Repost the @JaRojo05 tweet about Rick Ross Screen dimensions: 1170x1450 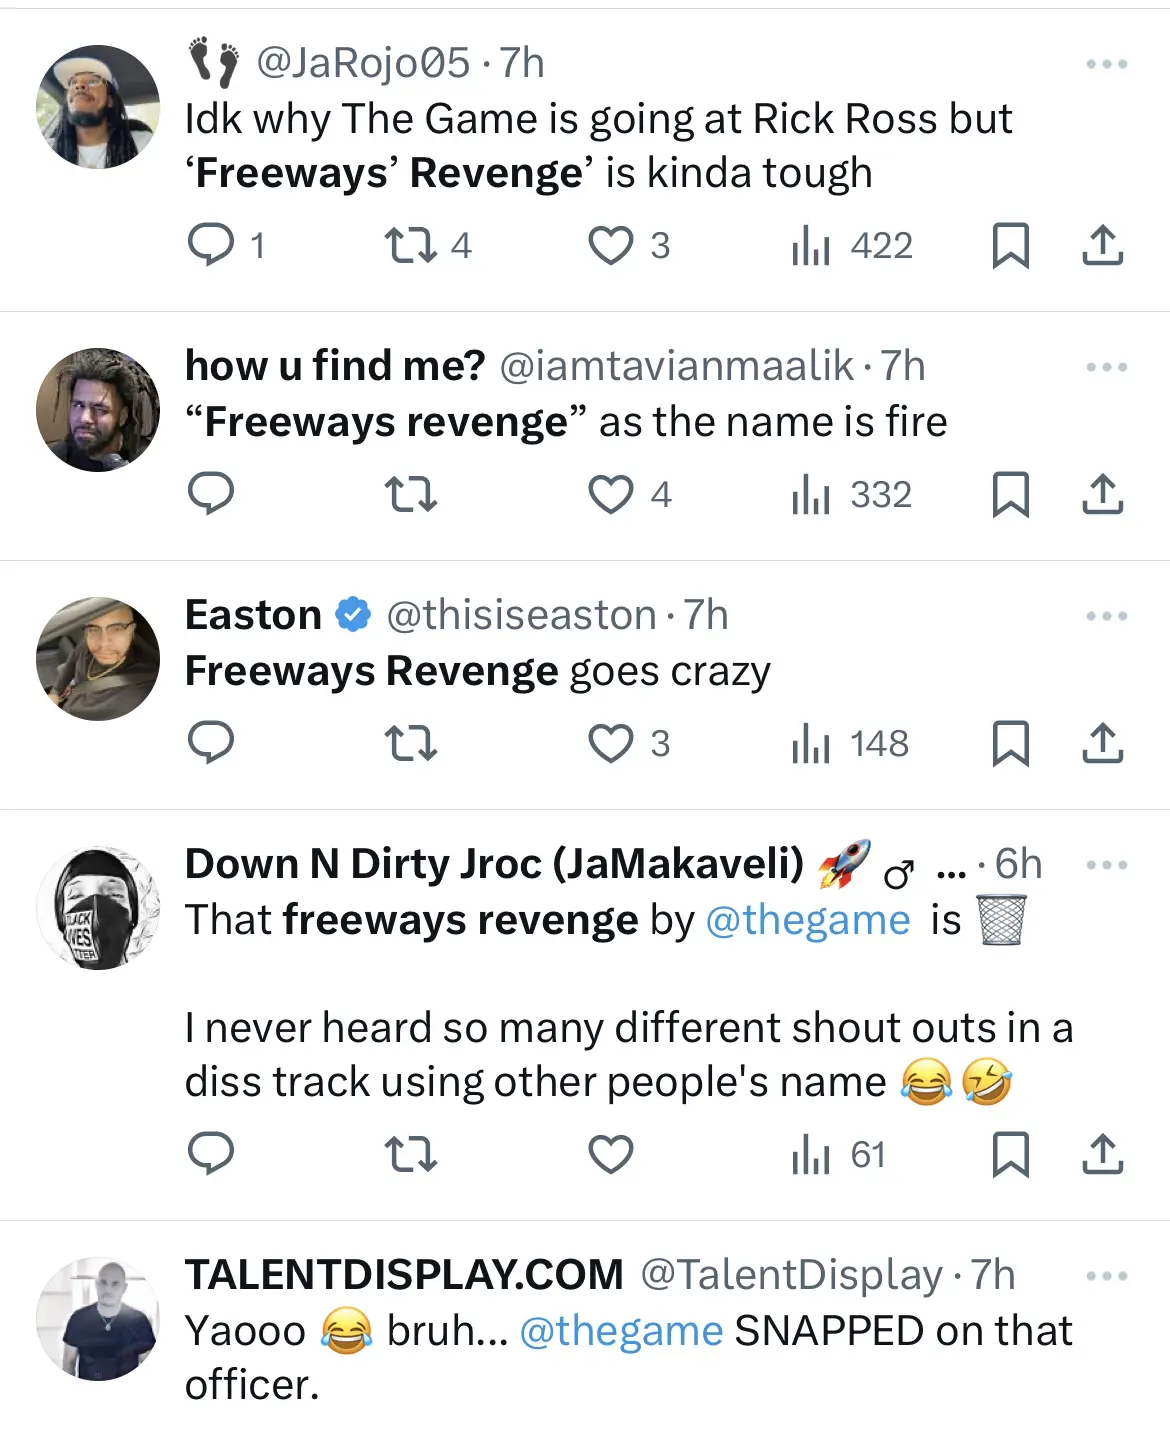point(411,245)
